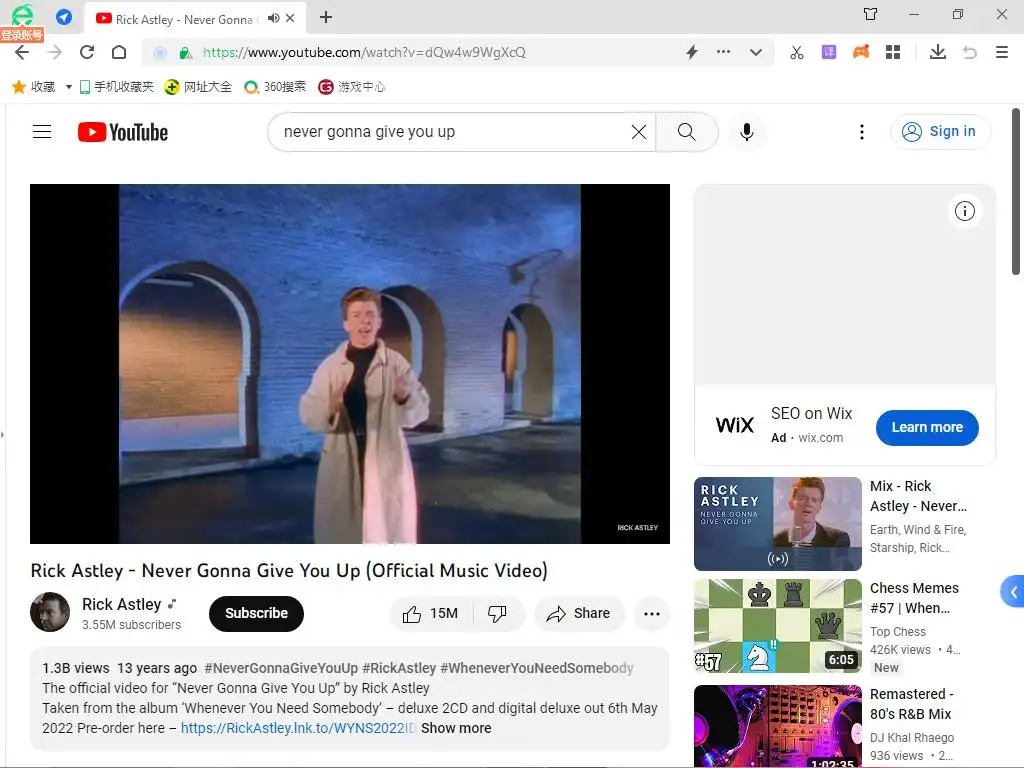Click the Sign in button
The image size is (1024, 768).
click(x=940, y=132)
